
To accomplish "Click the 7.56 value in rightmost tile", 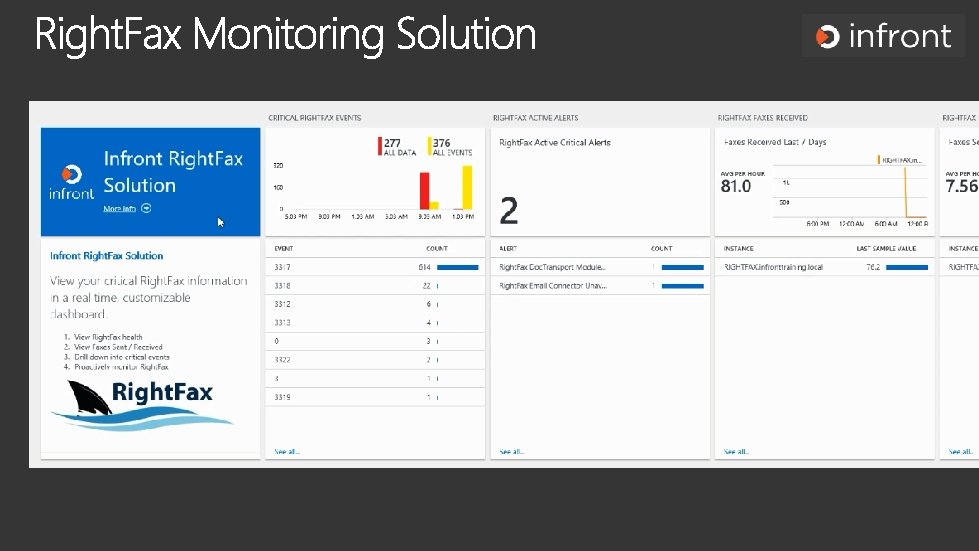I will (962, 186).
